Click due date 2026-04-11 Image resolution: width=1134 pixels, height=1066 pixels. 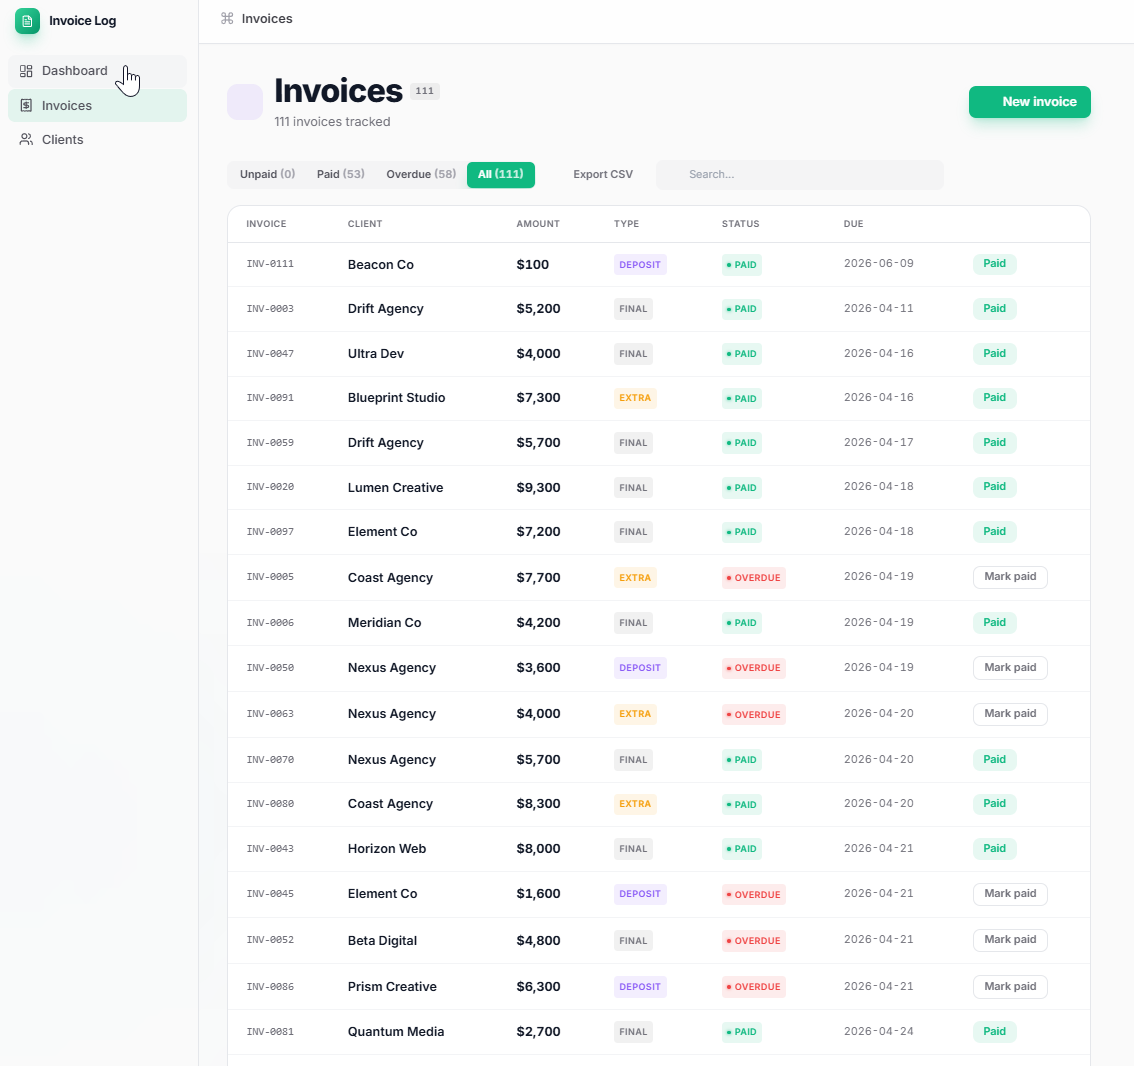pos(878,308)
